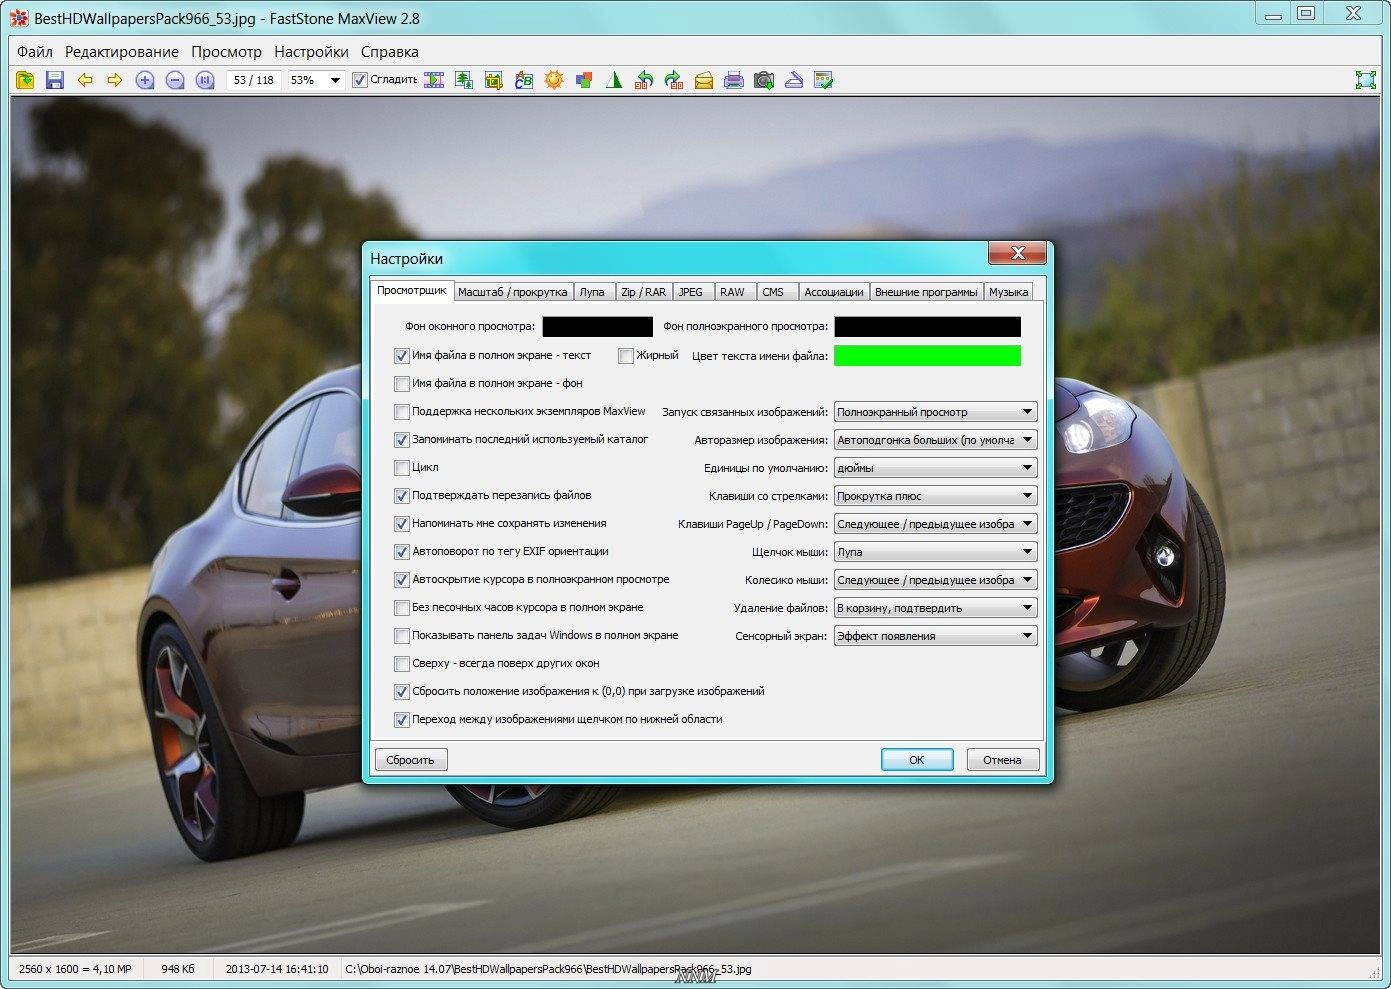Open Adjust Colors squares icon
Image resolution: width=1391 pixels, height=989 pixels.
tap(584, 80)
